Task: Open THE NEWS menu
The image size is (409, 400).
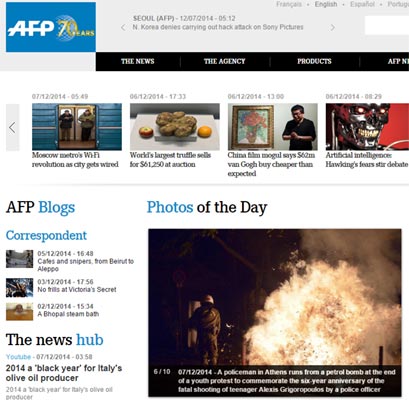Action: [x=138, y=61]
